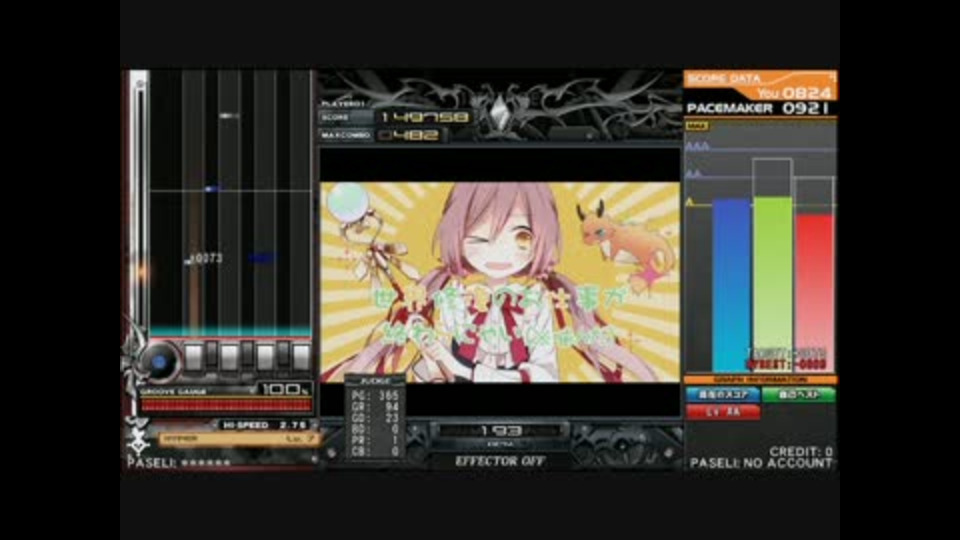Click the AAA grade line label
The image size is (960, 540).
pos(697,146)
